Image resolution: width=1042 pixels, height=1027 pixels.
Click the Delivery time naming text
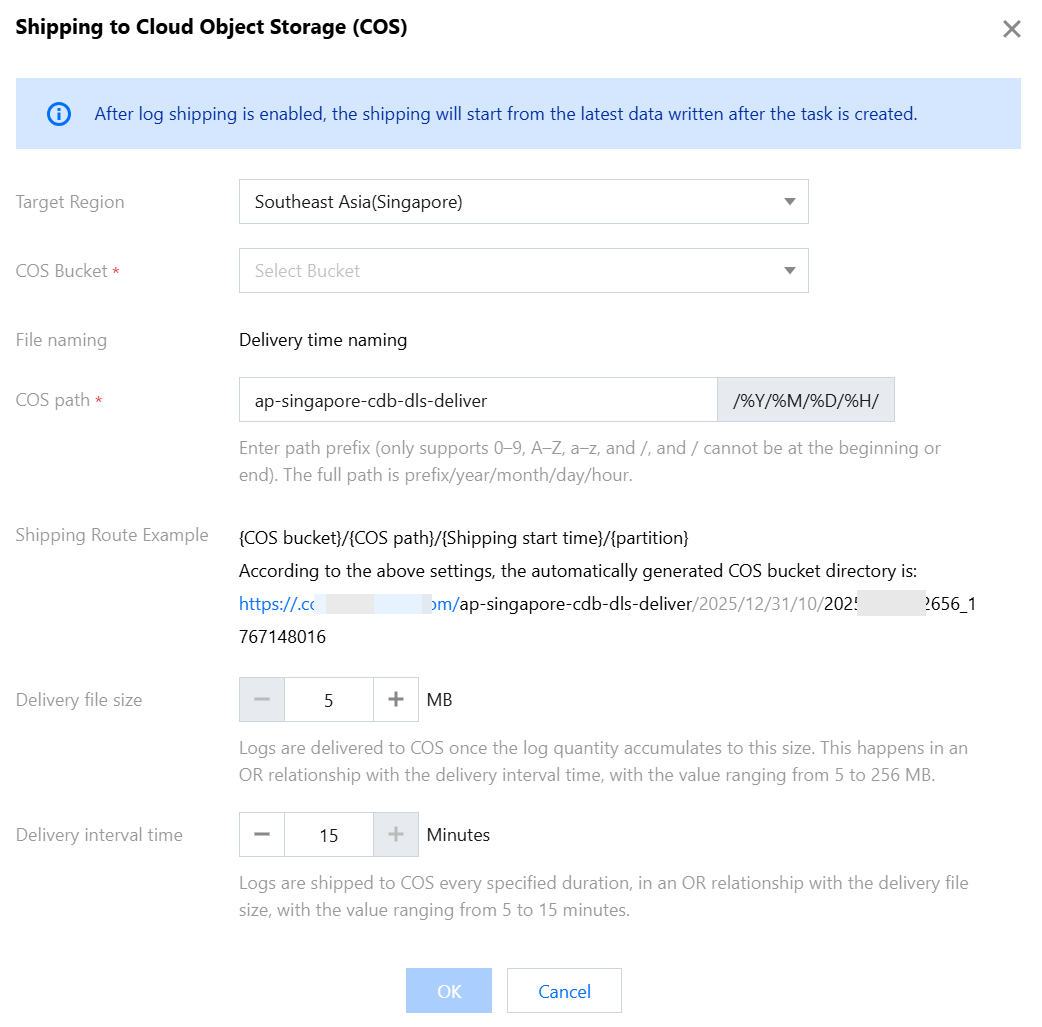pyautogui.click(x=323, y=340)
